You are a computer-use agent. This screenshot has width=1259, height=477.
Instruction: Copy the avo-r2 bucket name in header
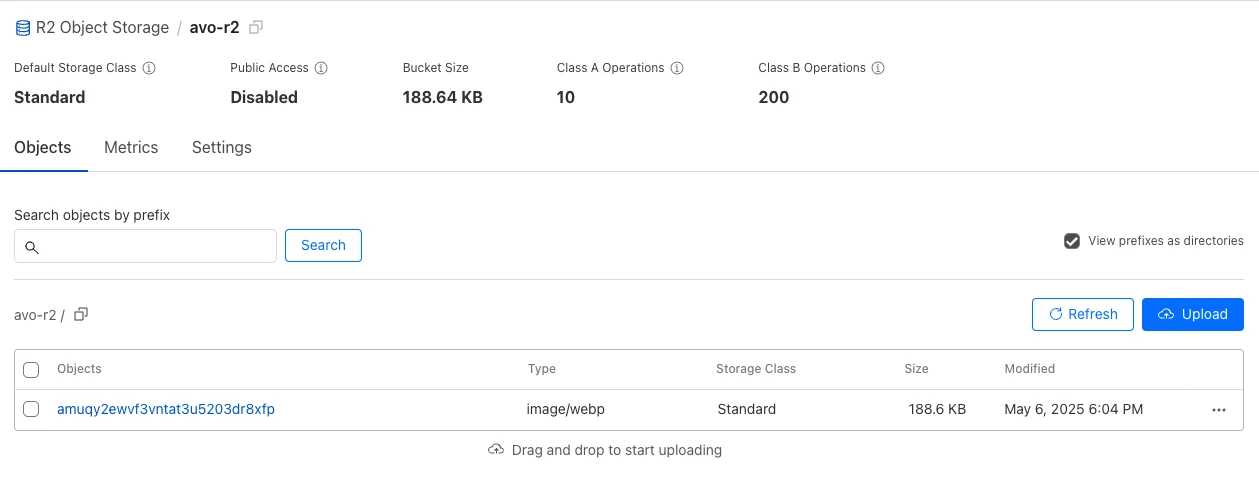pos(256,28)
